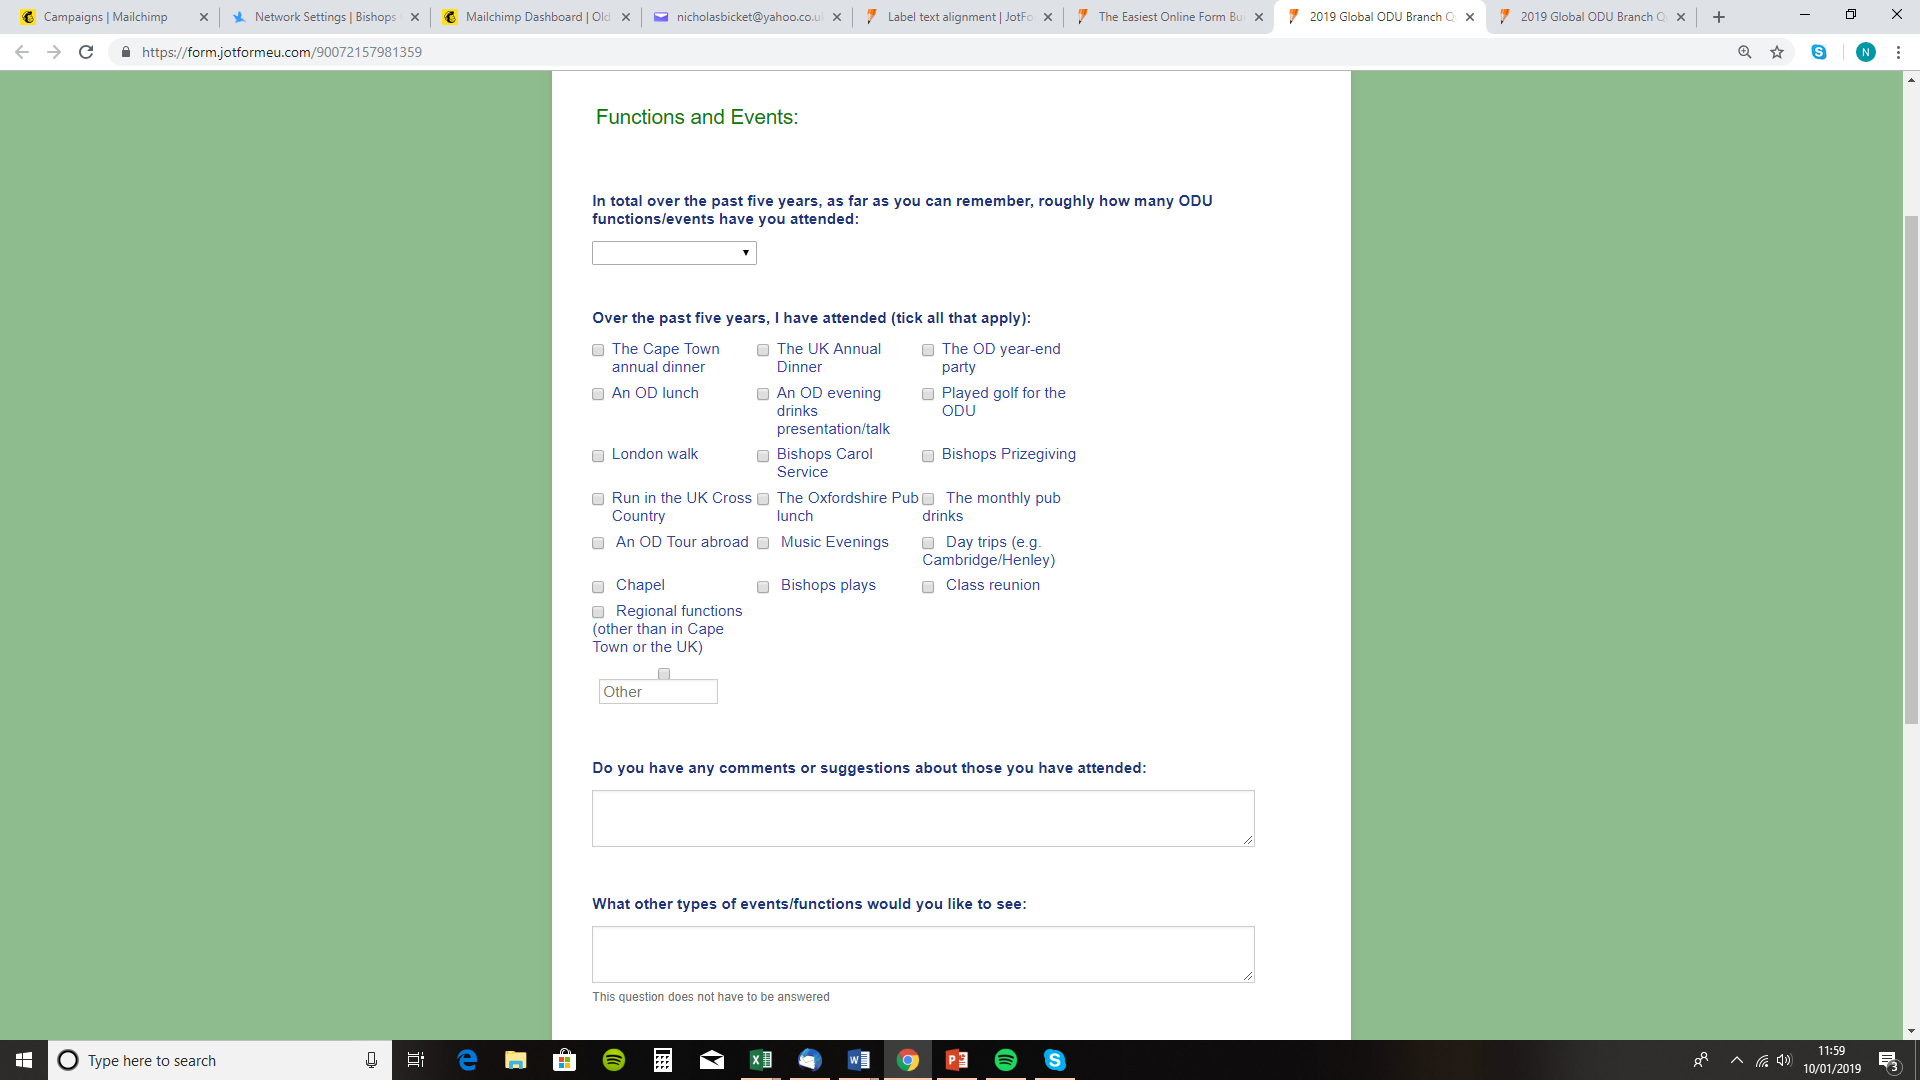Toggle the Regional functions checkbox
This screenshot has height=1080, width=1920.
(597, 612)
